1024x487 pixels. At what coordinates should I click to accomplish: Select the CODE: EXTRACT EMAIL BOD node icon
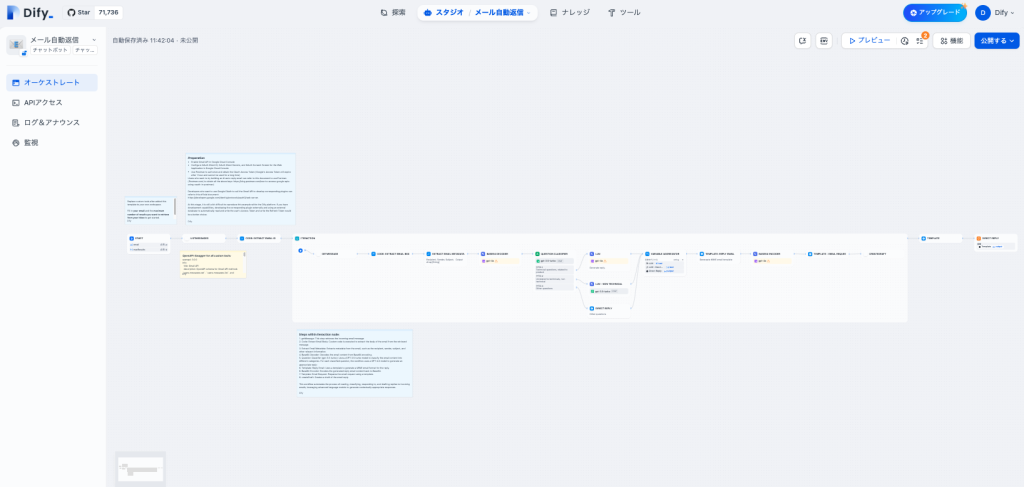[x=374, y=253]
